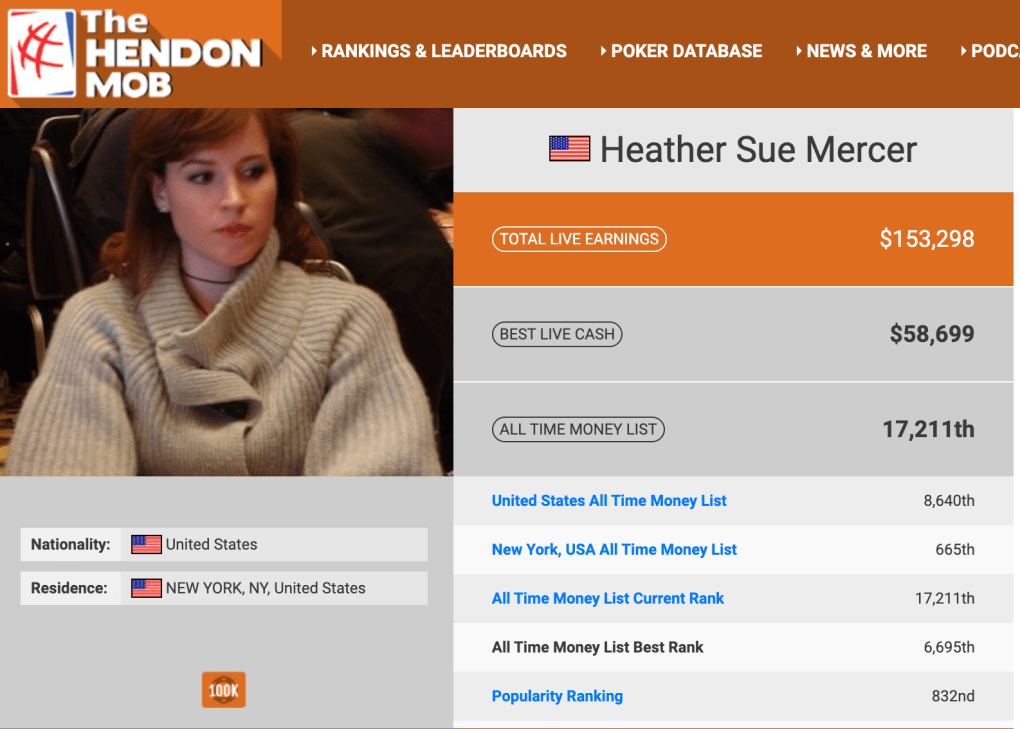
Task: Open New York, USA All Time Money List
Action: (614, 550)
